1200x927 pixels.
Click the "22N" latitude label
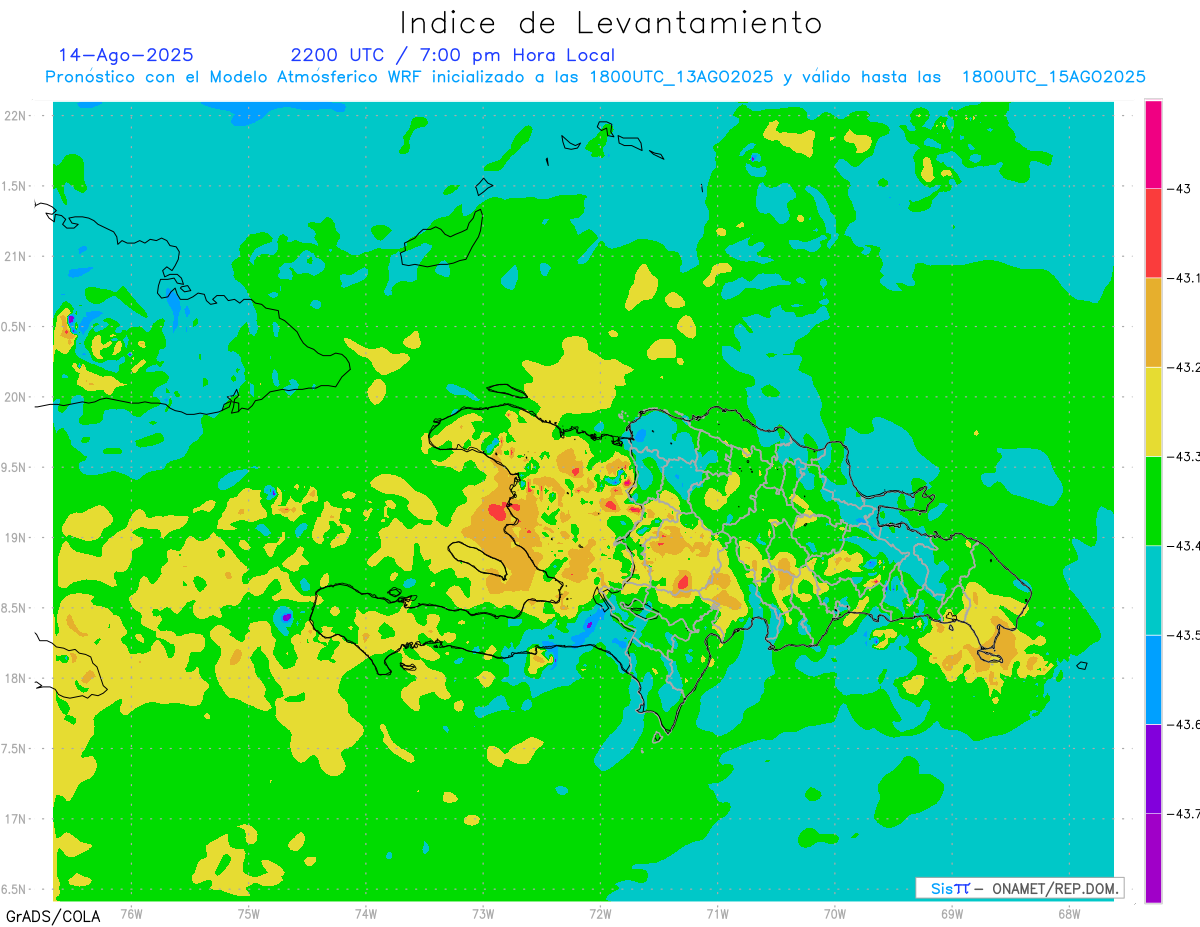(14, 116)
